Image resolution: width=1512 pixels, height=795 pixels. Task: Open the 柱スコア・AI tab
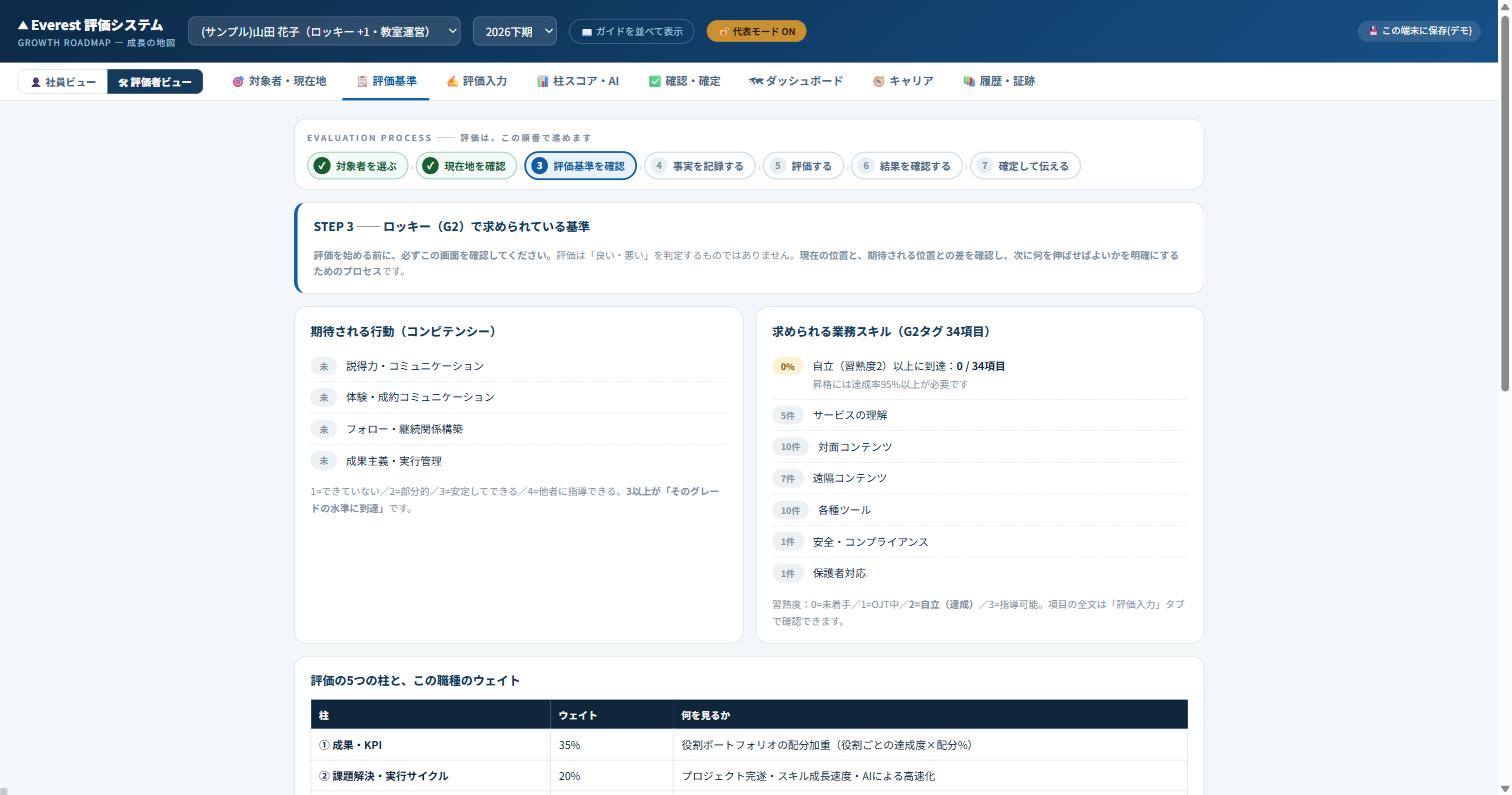(x=578, y=81)
